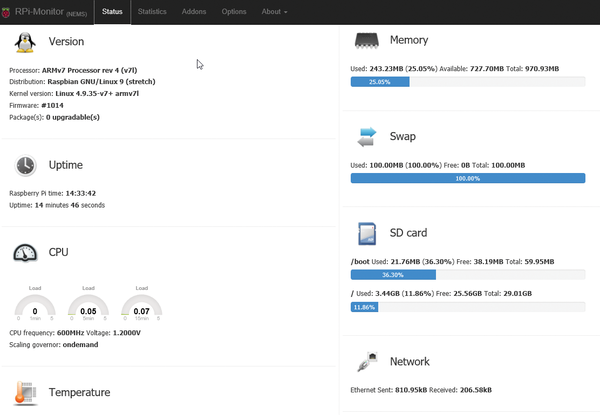Click the Network heading
The height and width of the screenshot is (415, 600).
(x=410, y=361)
